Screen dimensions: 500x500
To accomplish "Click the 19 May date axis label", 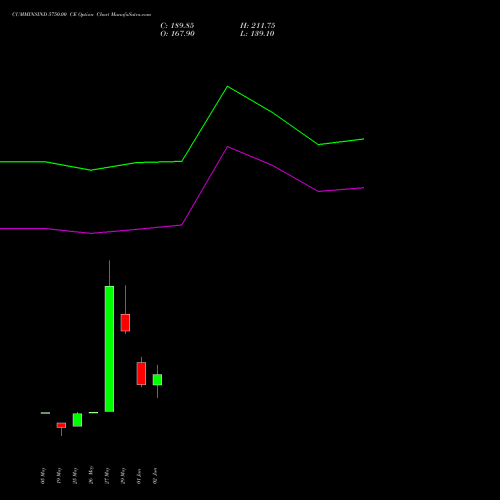I will tap(59, 476).
